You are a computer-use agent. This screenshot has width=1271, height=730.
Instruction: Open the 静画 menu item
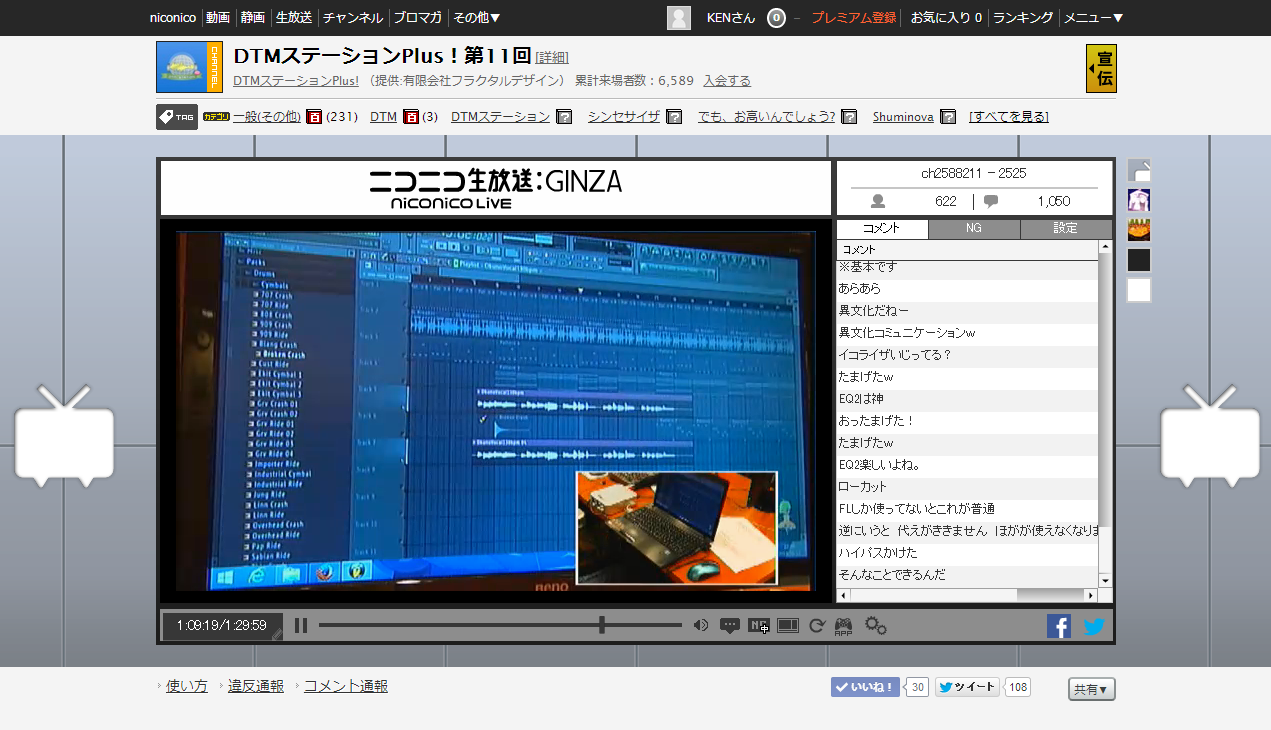click(x=253, y=18)
